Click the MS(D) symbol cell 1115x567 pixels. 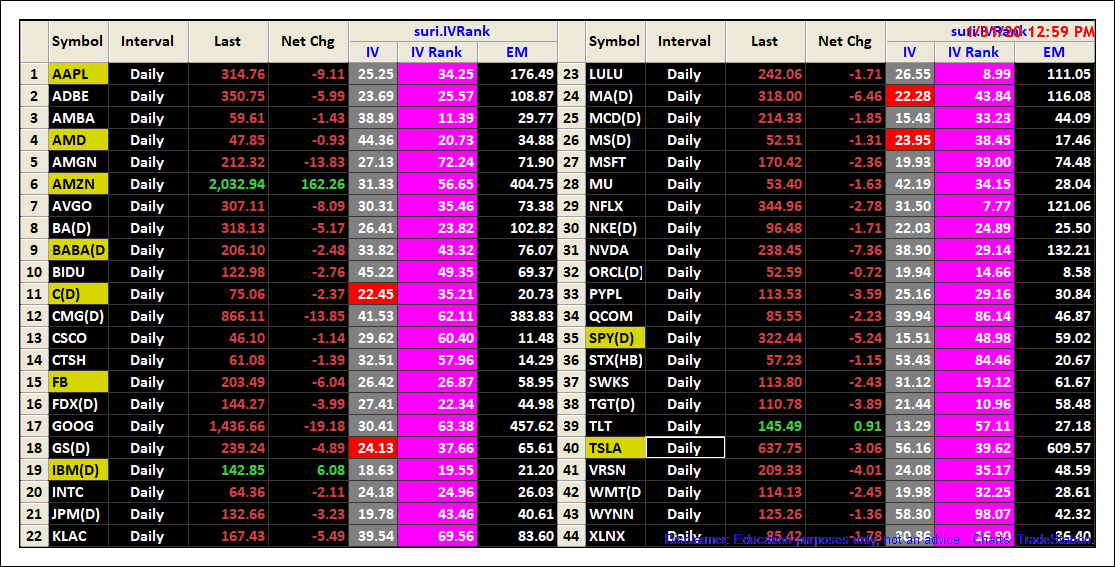615,140
